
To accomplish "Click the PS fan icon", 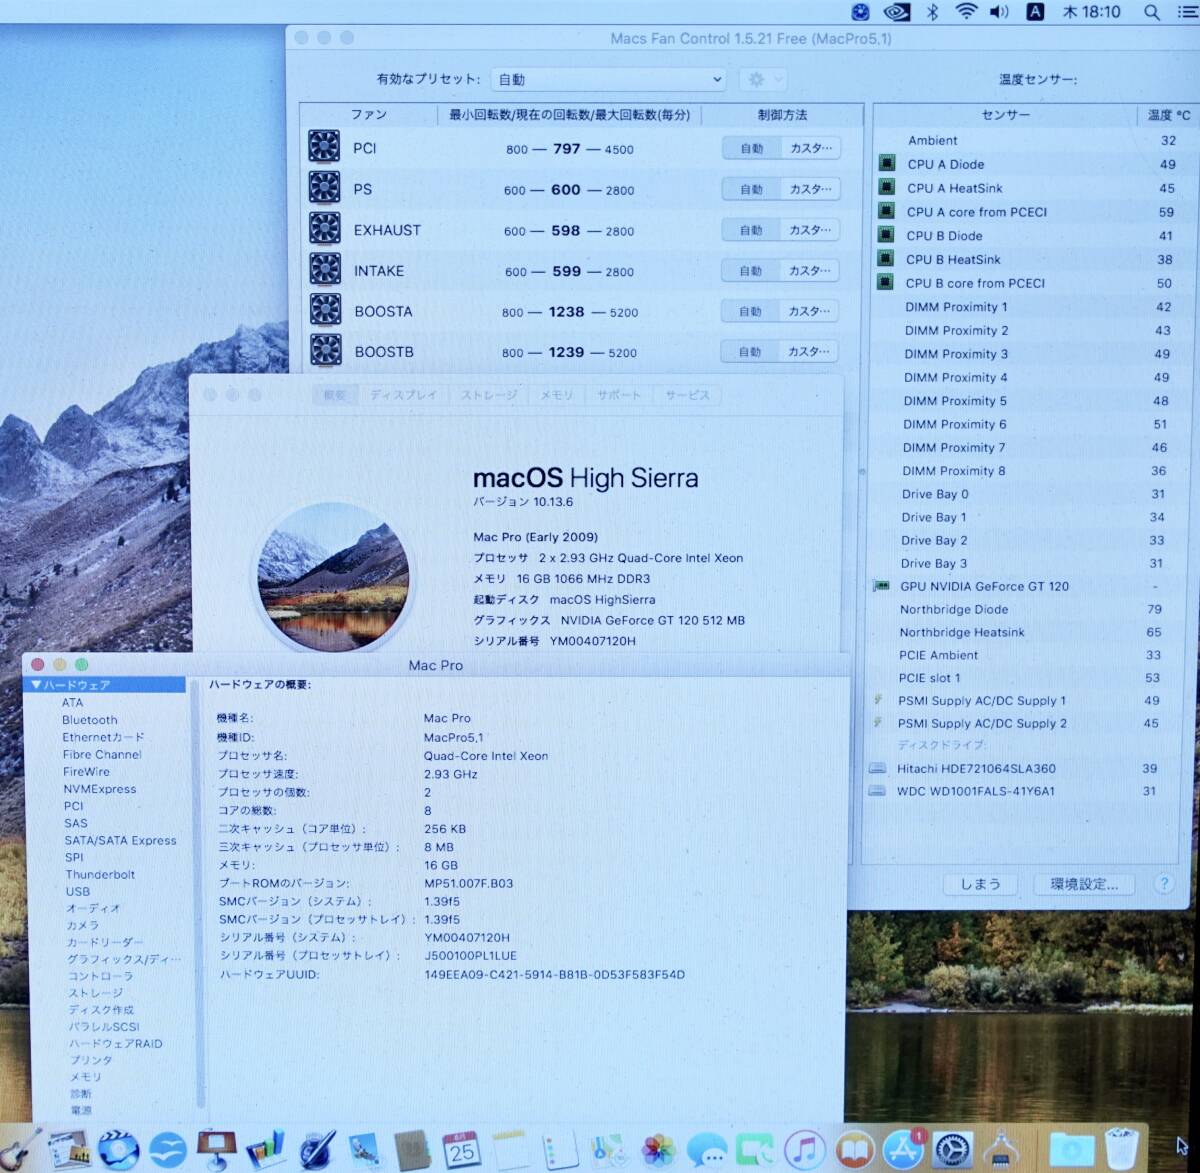I will (x=324, y=187).
